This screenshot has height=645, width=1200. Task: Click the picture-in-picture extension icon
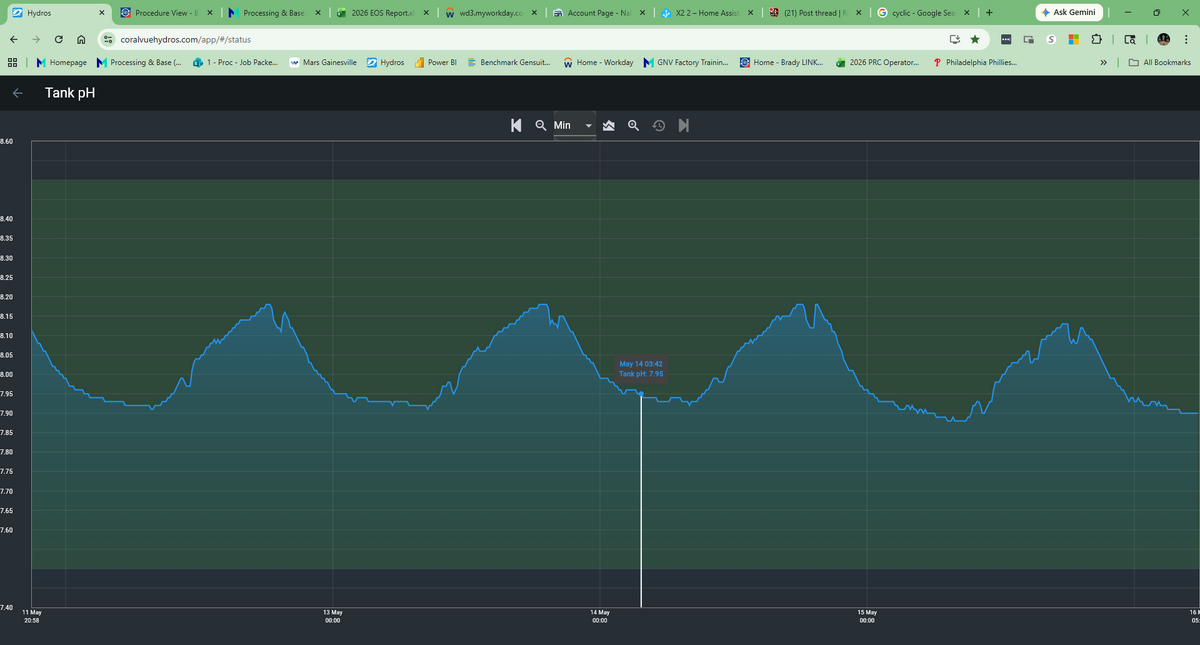coord(1029,40)
